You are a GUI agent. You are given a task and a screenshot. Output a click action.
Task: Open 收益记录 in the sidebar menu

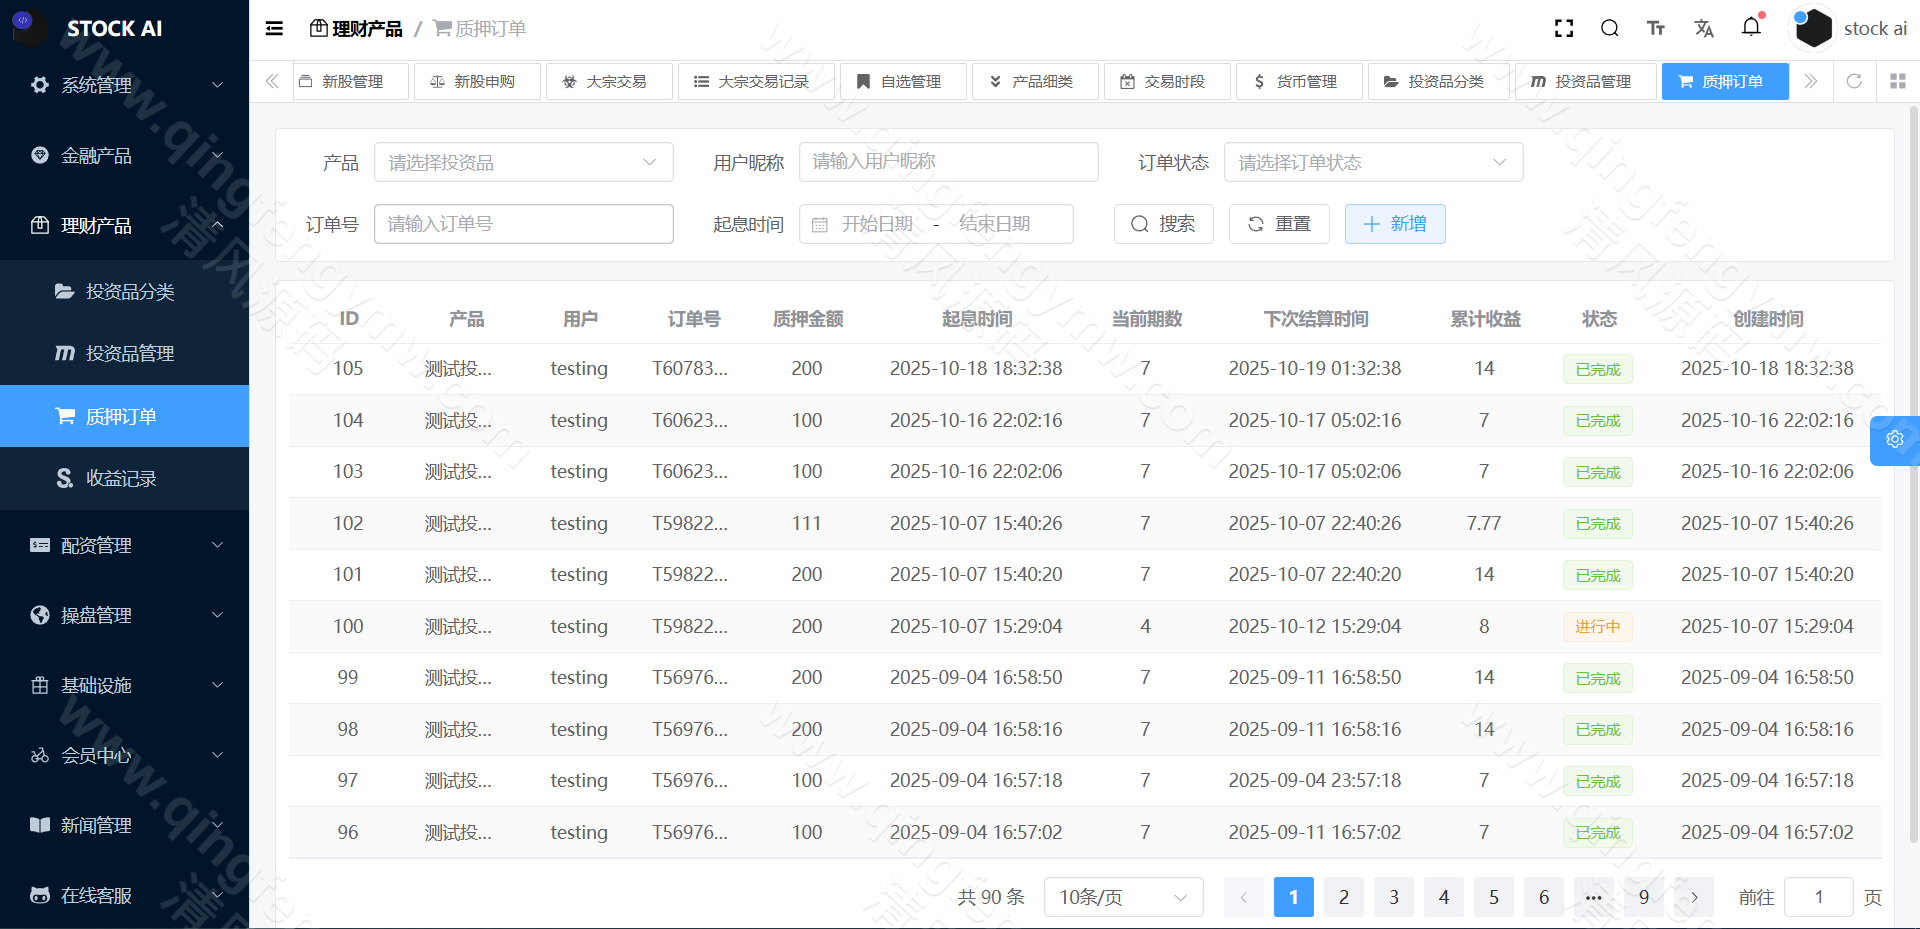tap(122, 478)
